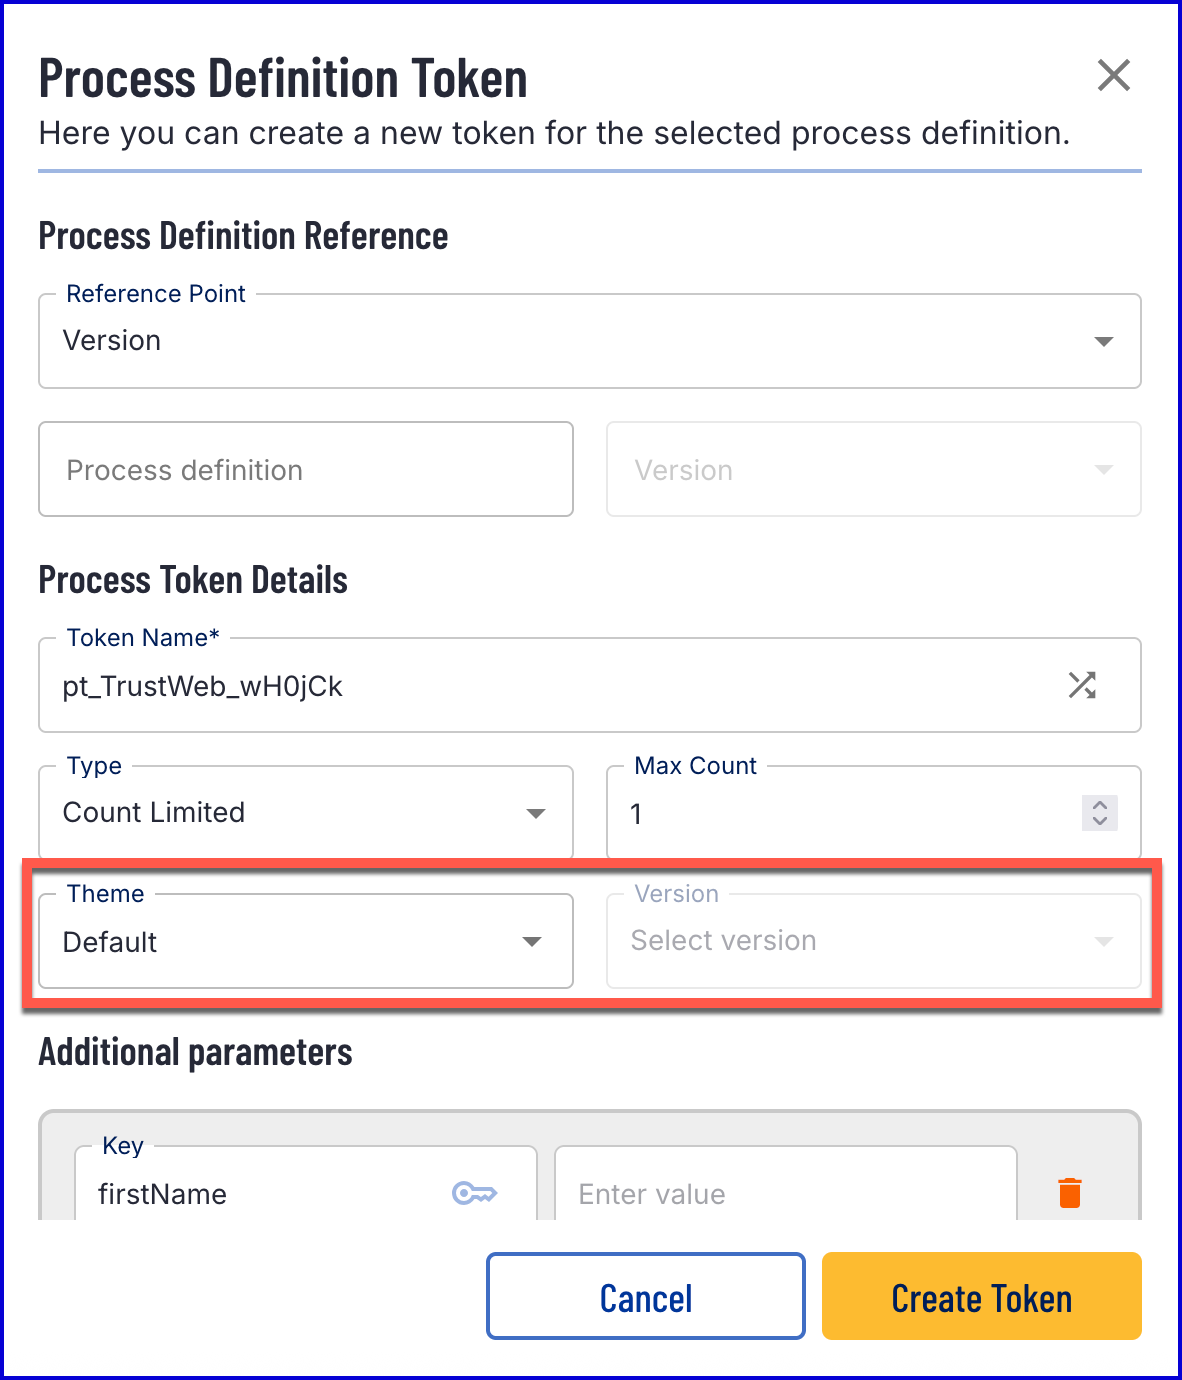The width and height of the screenshot is (1182, 1380).
Task: Focus the Process definition input field
Action: (x=305, y=470)
